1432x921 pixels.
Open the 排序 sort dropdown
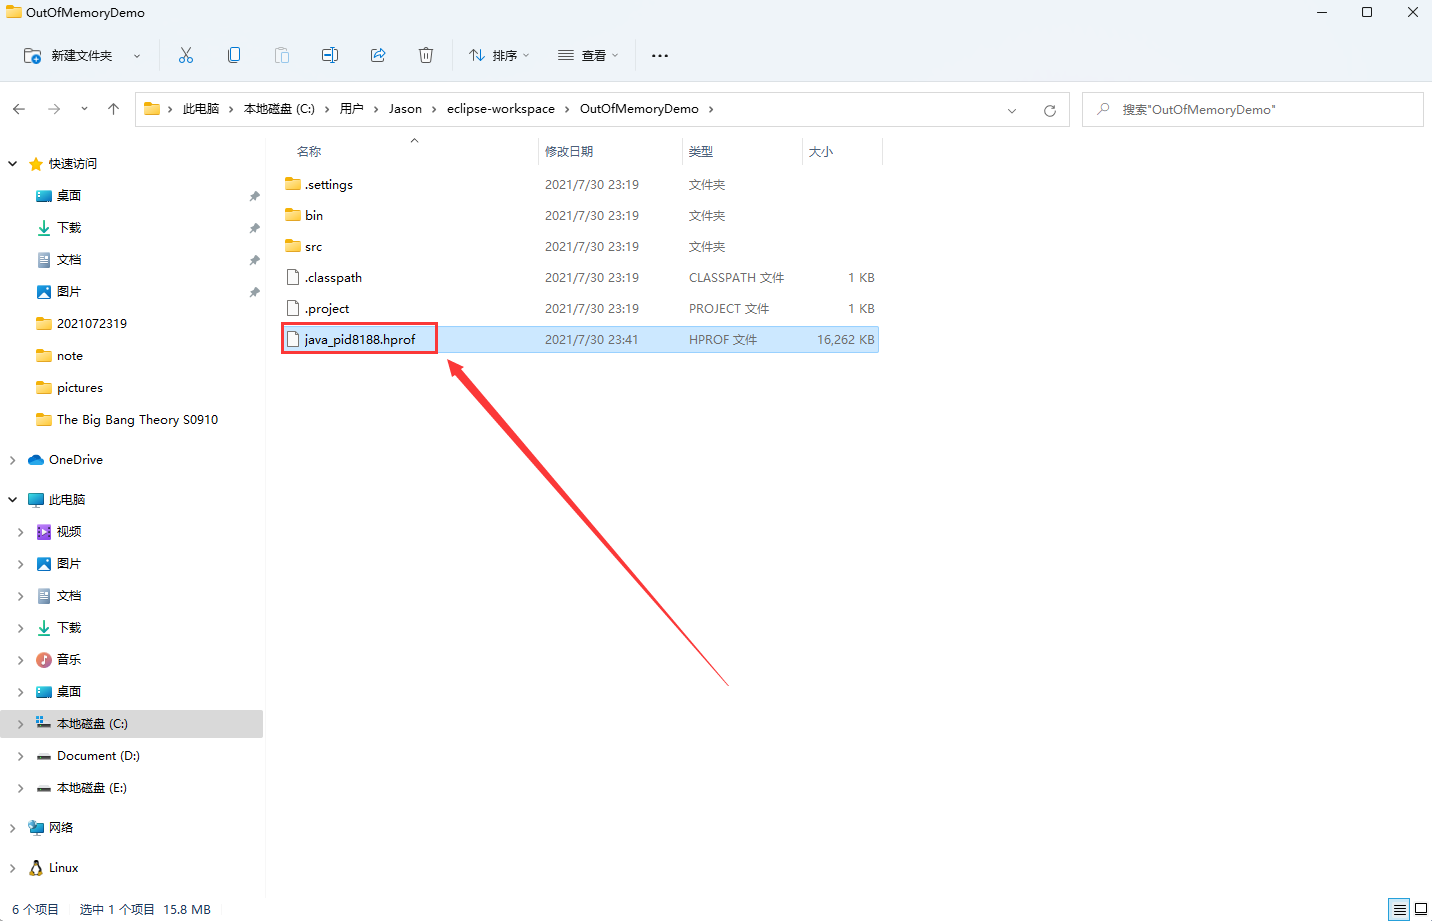click(x=499, y=56)
